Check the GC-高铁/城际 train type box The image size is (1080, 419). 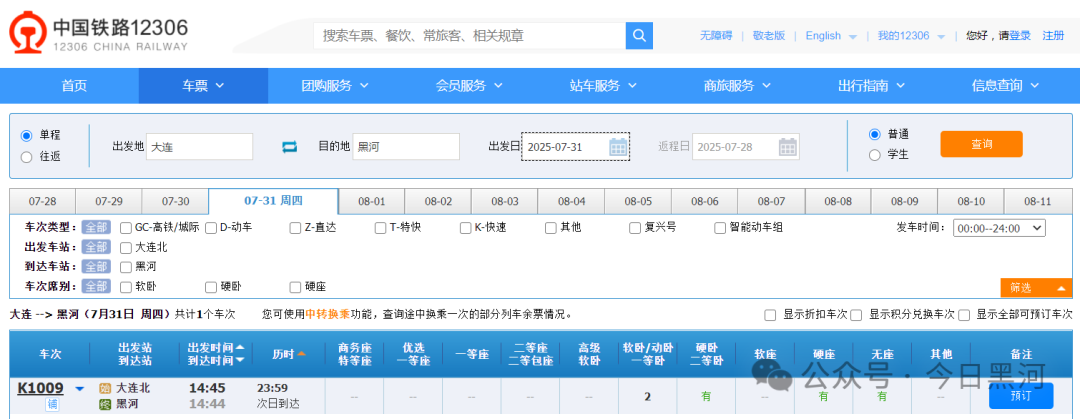click(125, 227)
